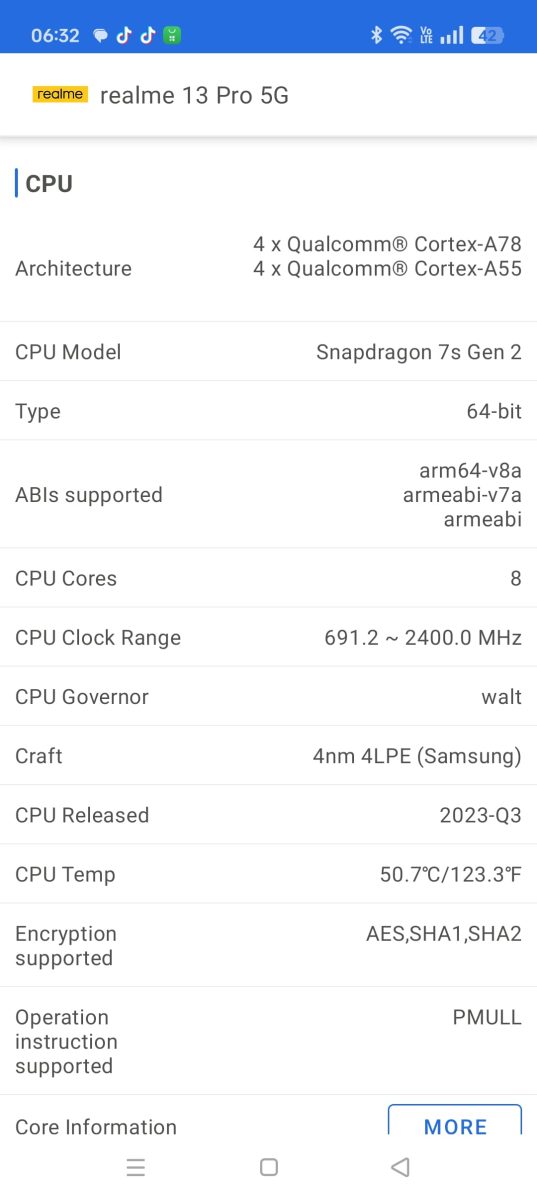Select the CPU Clock Range row
This screenshot has height=1200, width=537.
268,637
